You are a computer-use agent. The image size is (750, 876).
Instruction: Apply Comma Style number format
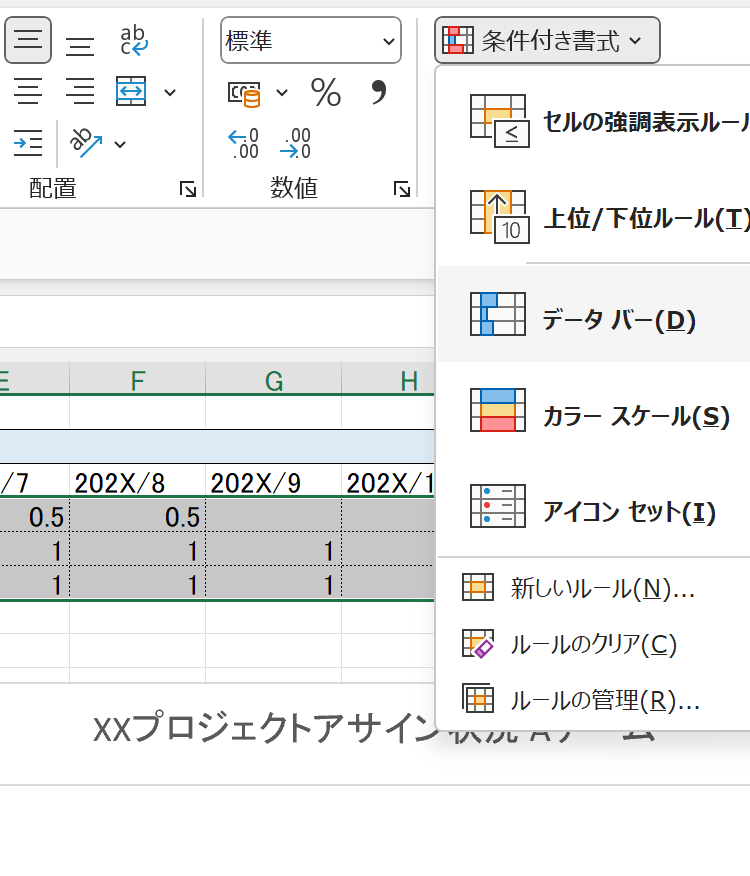click(378, 92)
